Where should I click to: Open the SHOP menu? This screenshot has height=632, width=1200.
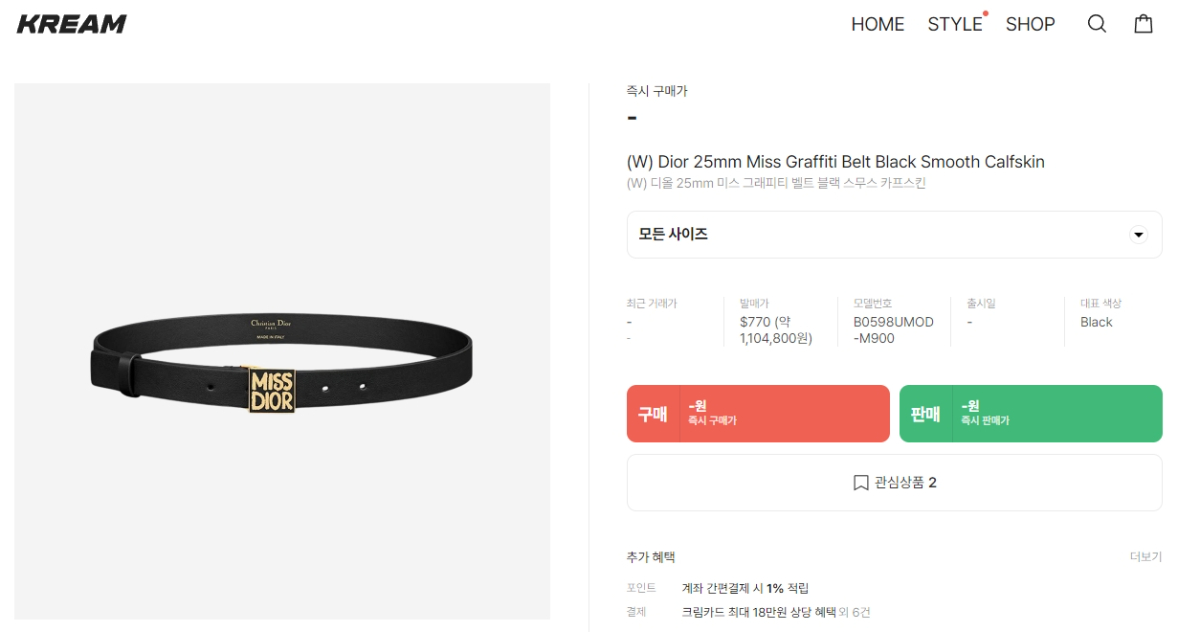click(x=1030, y=24)
